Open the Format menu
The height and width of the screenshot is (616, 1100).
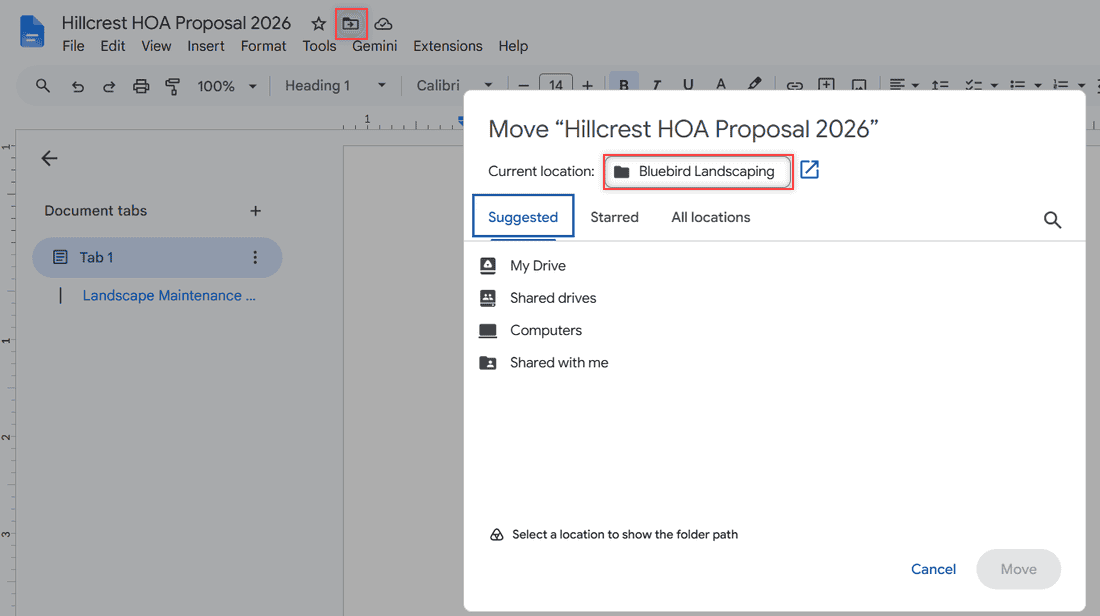[x=263, y=46]
